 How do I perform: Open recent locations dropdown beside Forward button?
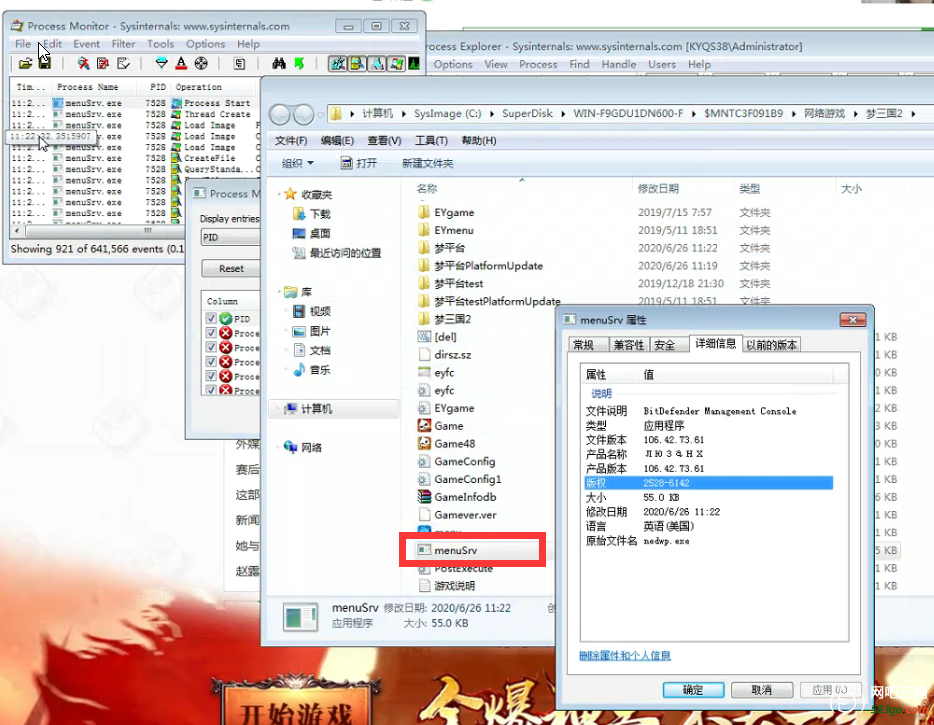point(320,114)
